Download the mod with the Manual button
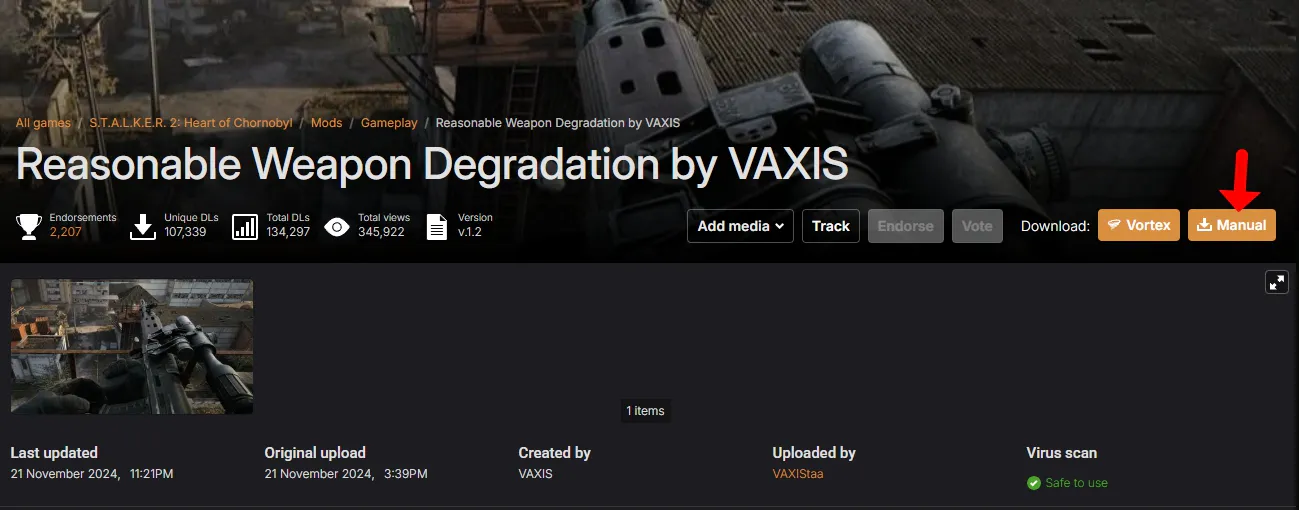The width and height of the screenshot is (1299, 510). [x=1232, y=226]
